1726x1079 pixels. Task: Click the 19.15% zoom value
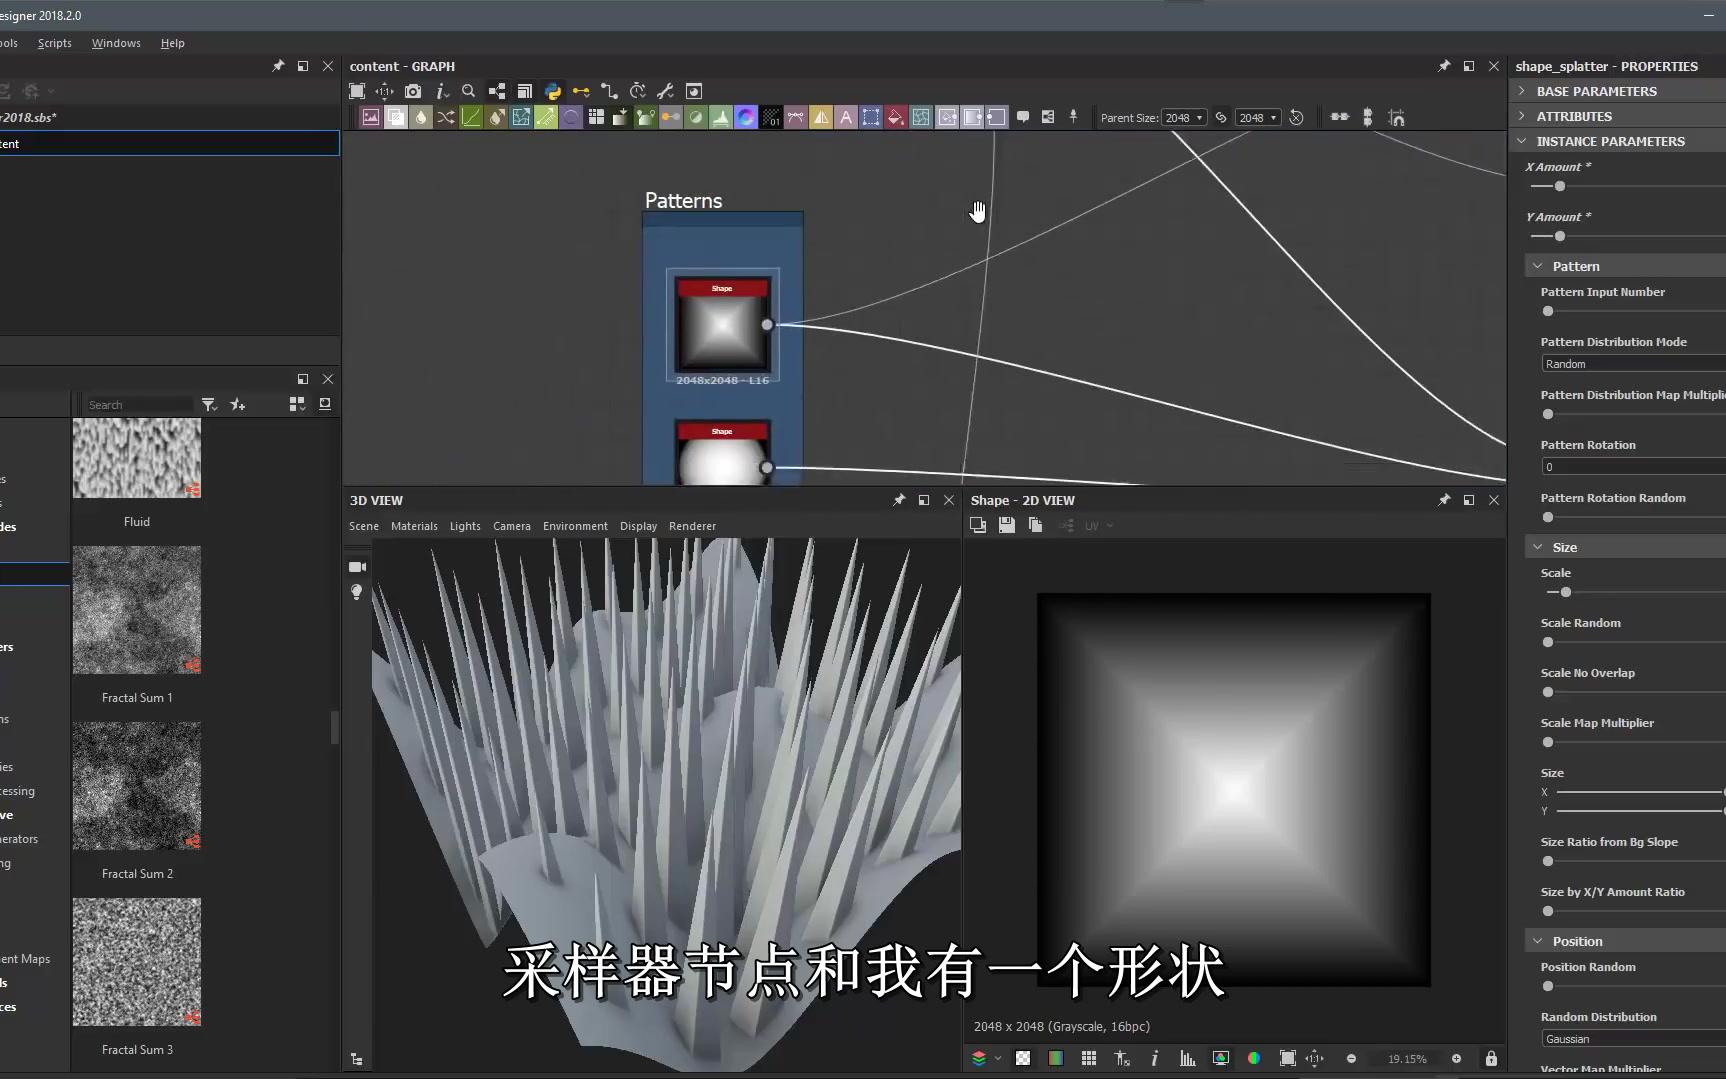1407,1058
